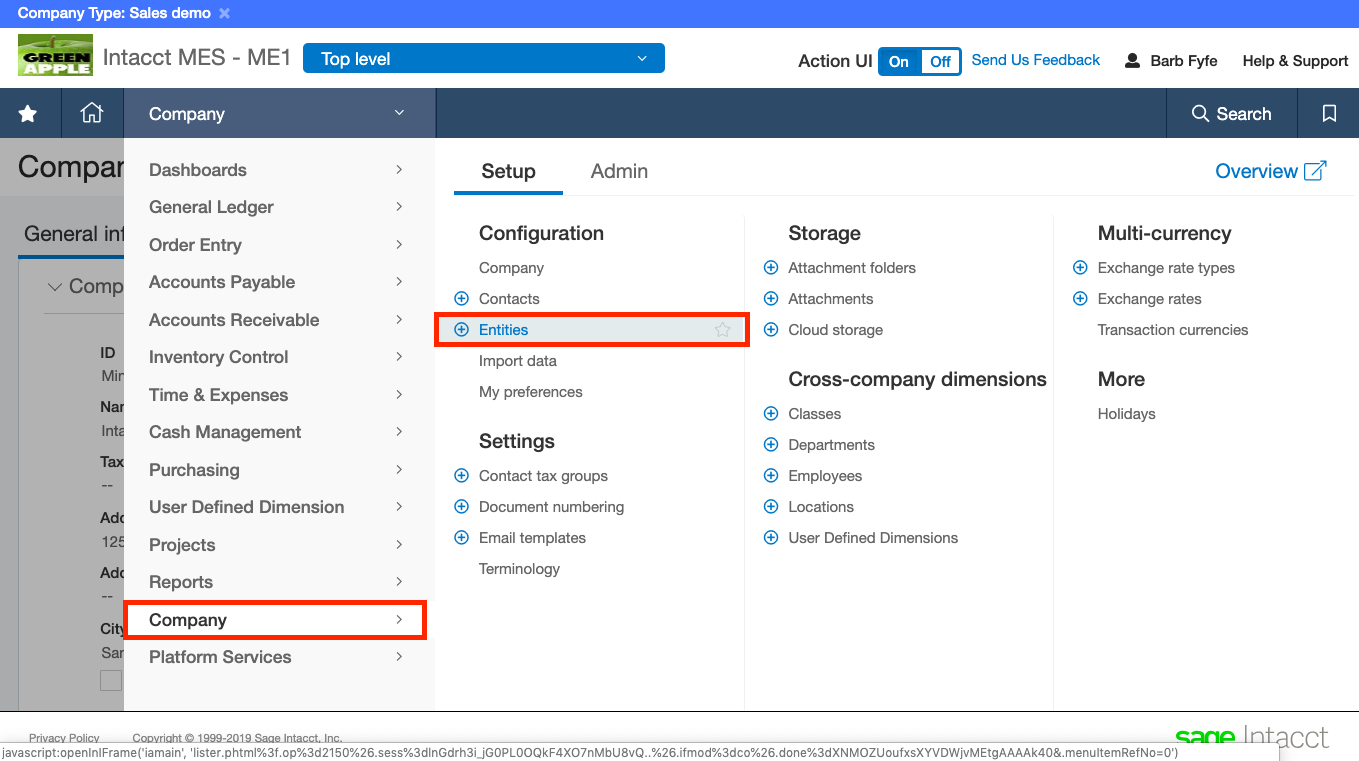
Task: Click the Green Apple company logo
Action: click(56, 56)
